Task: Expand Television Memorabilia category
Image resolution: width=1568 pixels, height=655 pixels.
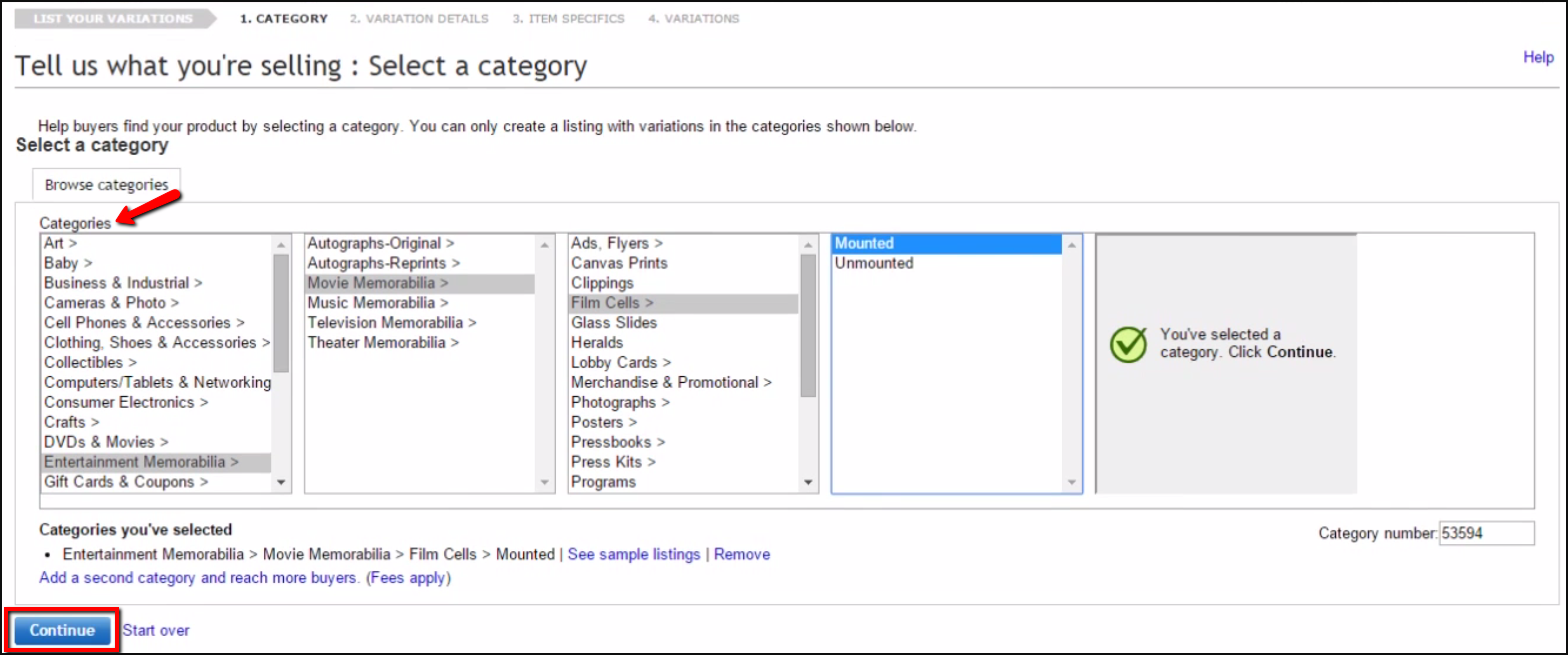Action: point(391,322)
